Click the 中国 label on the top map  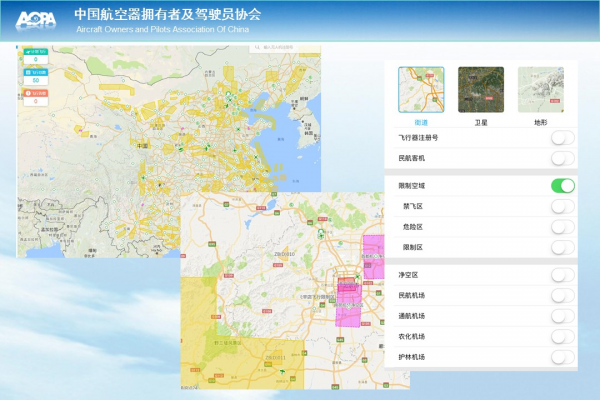pyautogui.click(x=142, y=146)
